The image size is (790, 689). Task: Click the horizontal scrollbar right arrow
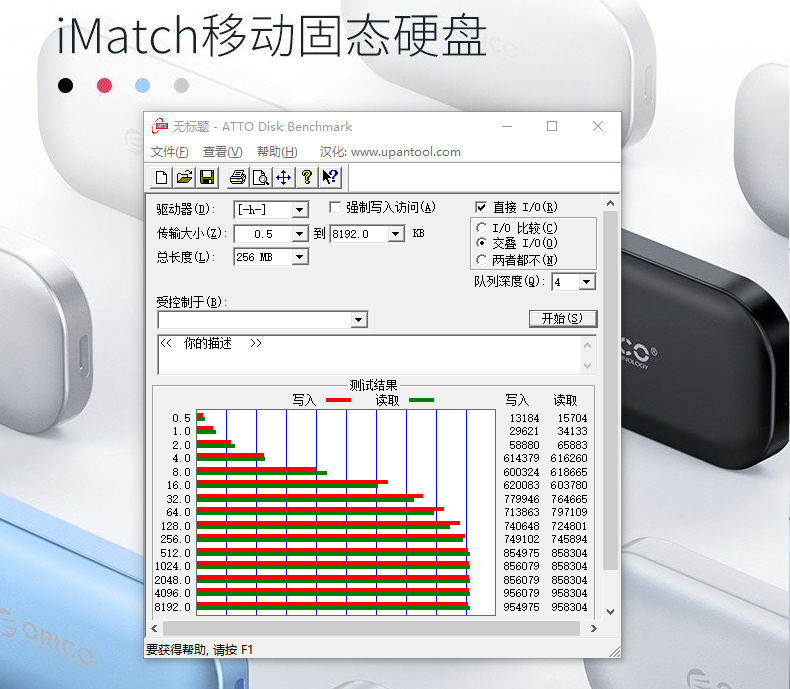594,629
